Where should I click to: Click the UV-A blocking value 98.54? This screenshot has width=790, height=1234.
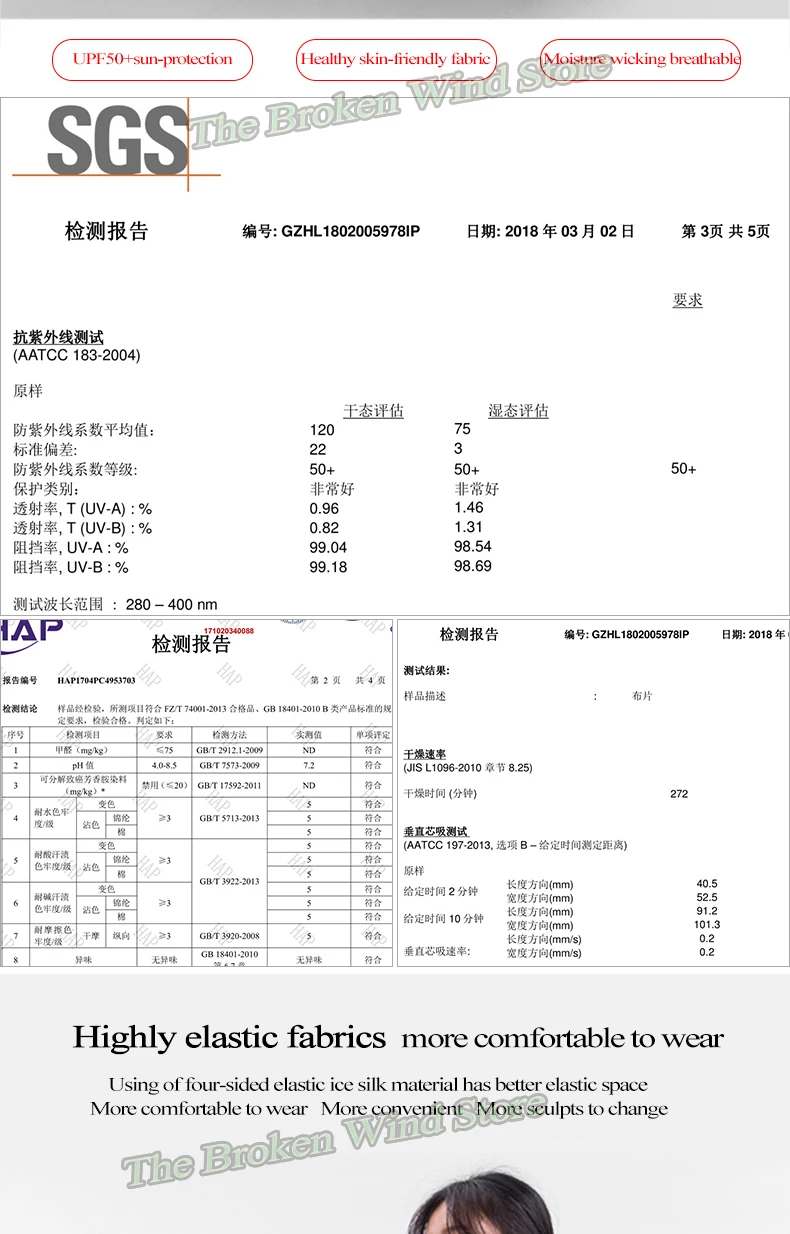pyautogui.click(x=473, y=546)
